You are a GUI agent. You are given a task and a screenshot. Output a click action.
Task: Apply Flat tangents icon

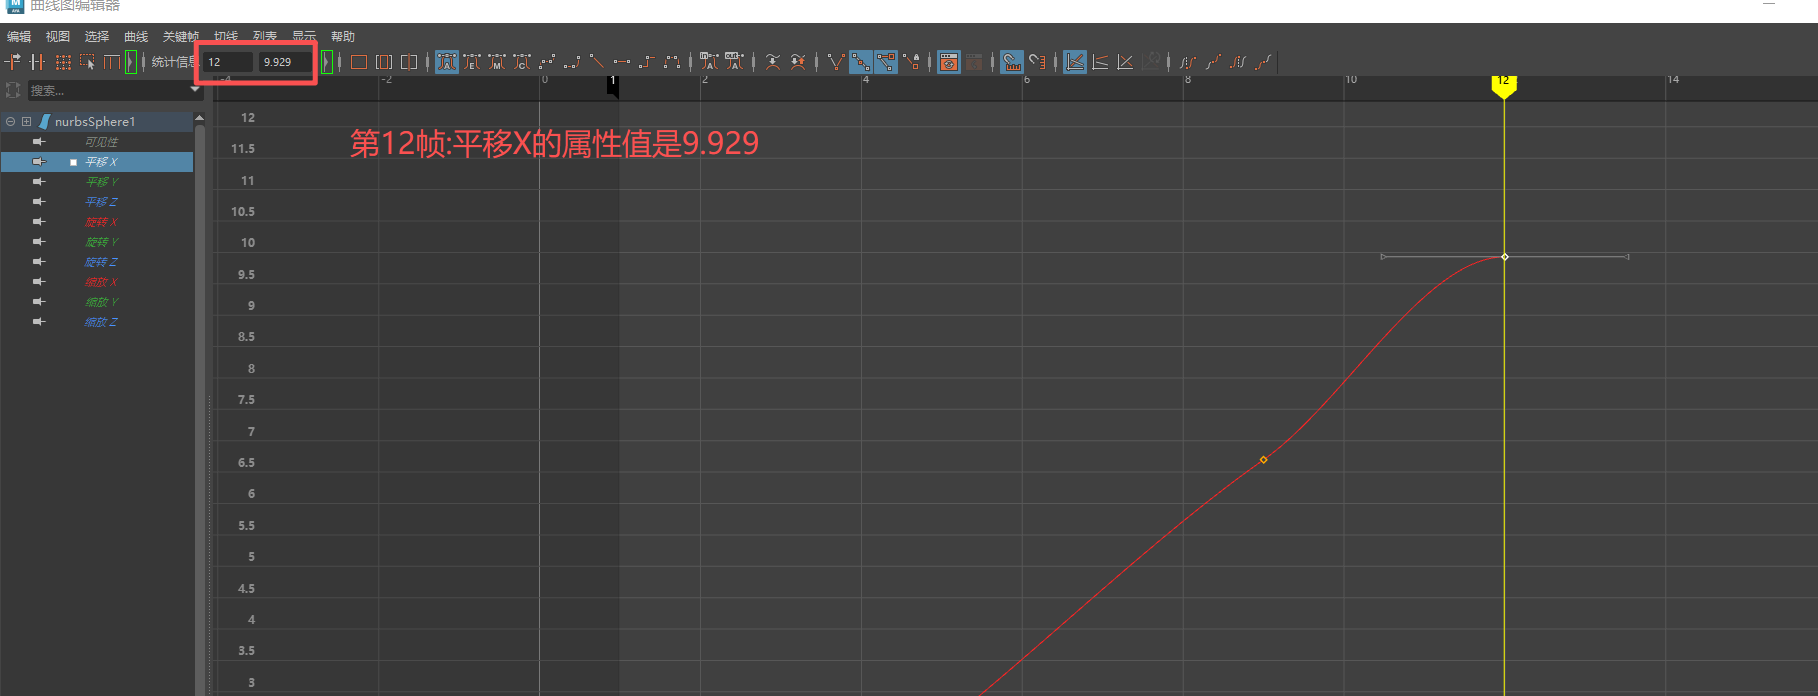(x=622, y=62)
